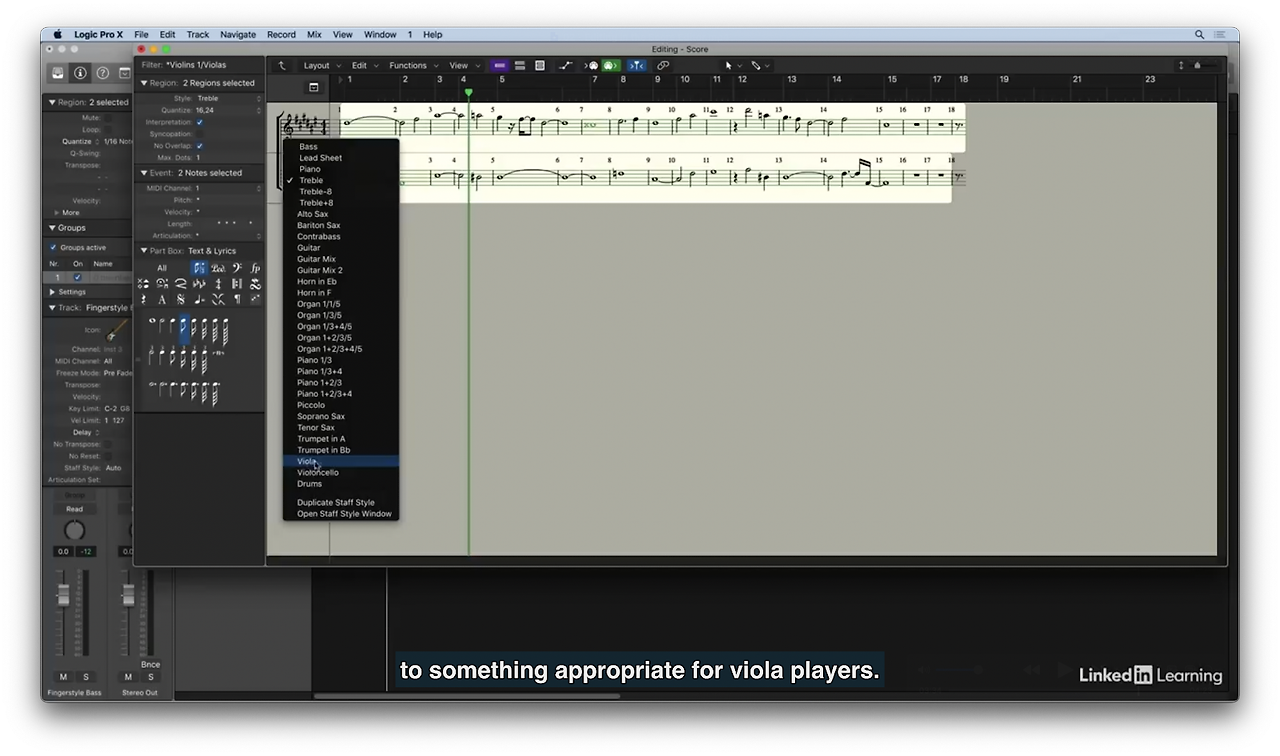Choose Violoncello from the staff style menu
This screenshot has width=1280, height=756.
coord(341,472)
